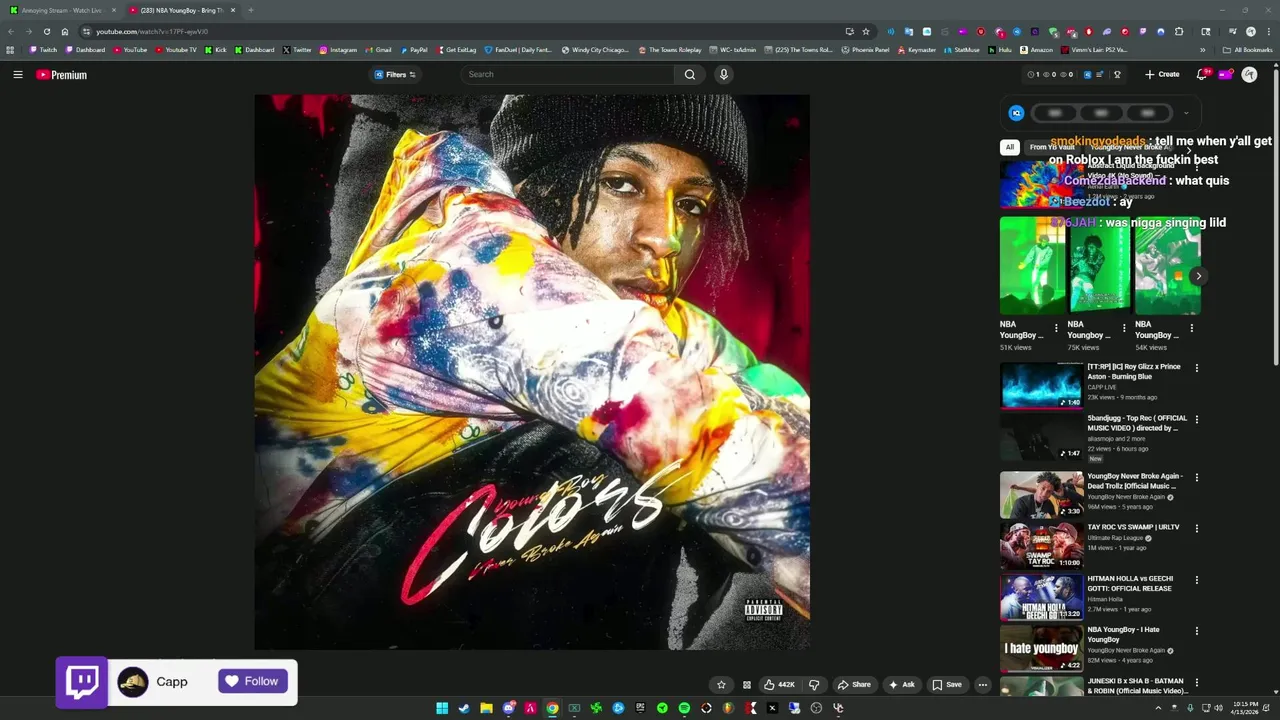The height and width of the screenshot is (720, 1280).
Task: Click the browser back arrow
Action: 11,31
